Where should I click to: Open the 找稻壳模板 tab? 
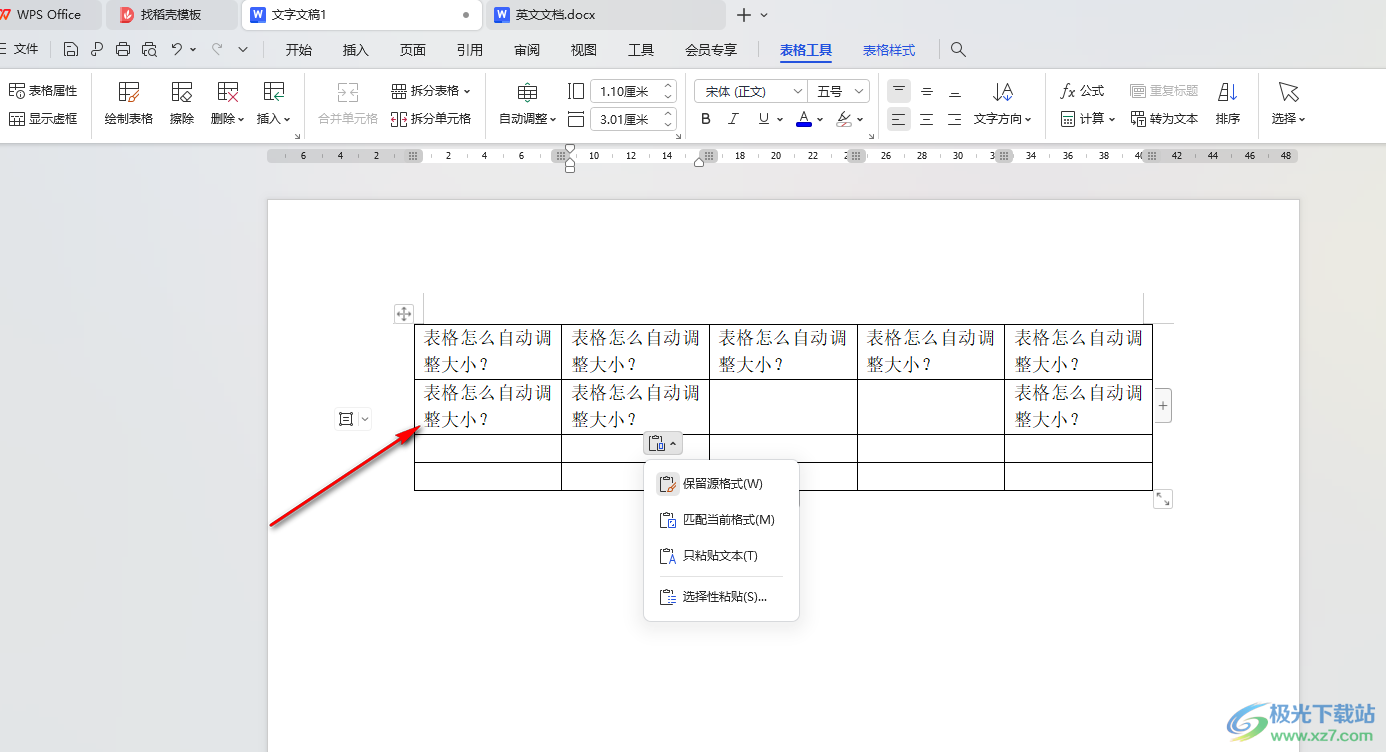(171, 15)
